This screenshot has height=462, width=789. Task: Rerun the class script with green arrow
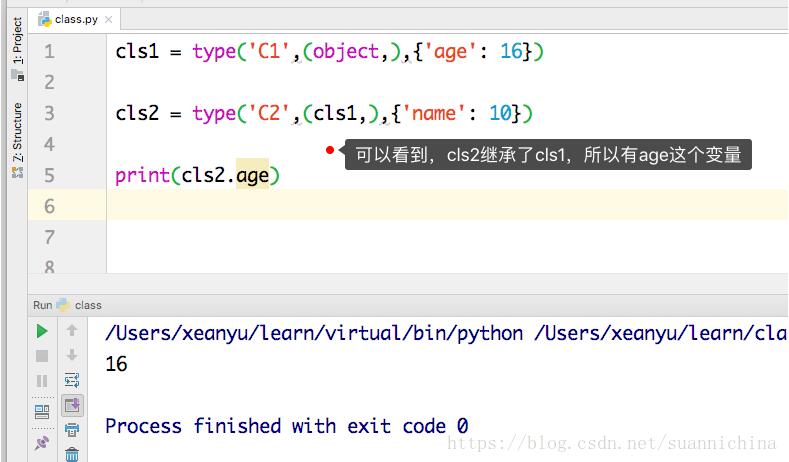tap(42, 331)
